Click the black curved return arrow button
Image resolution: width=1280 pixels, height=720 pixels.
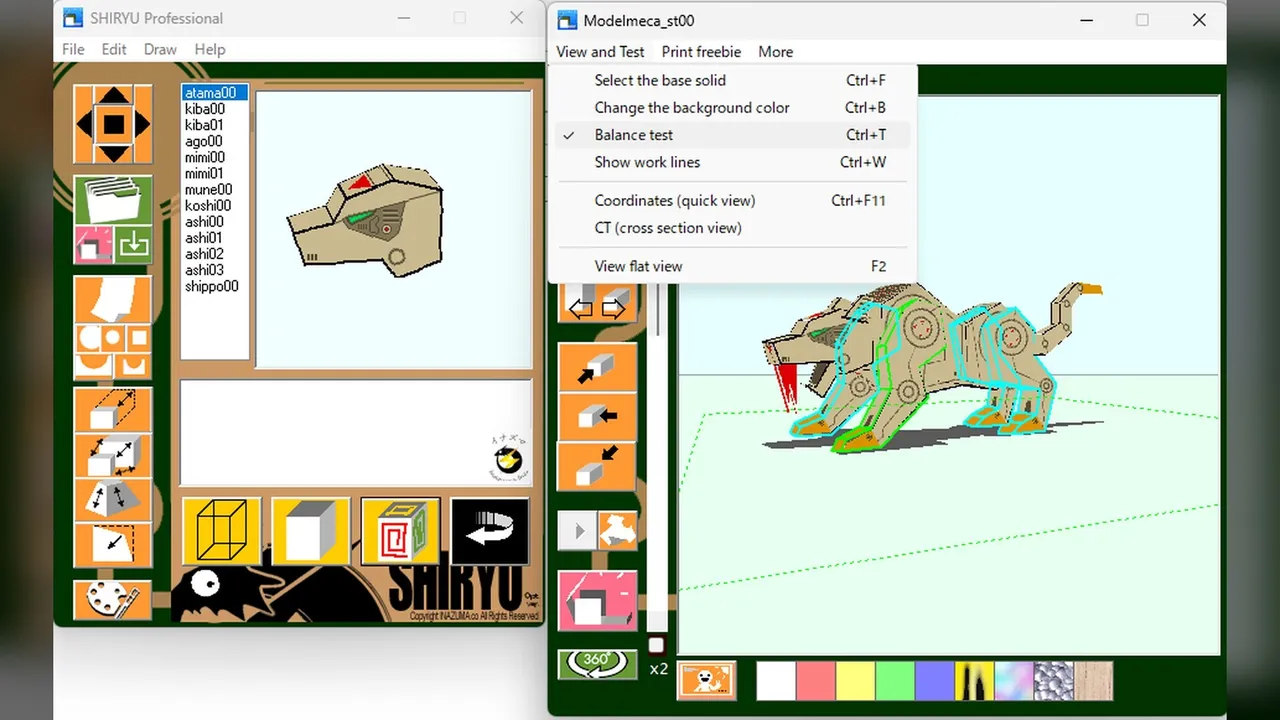[490, 531]
